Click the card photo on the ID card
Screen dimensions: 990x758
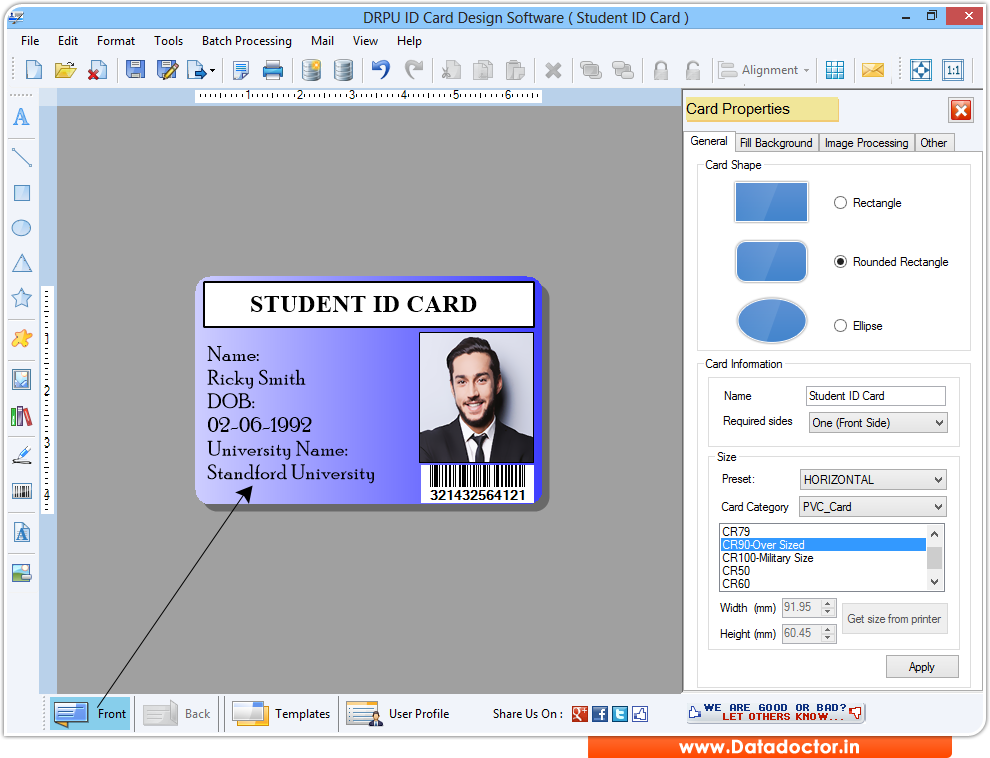click(477, 398)
